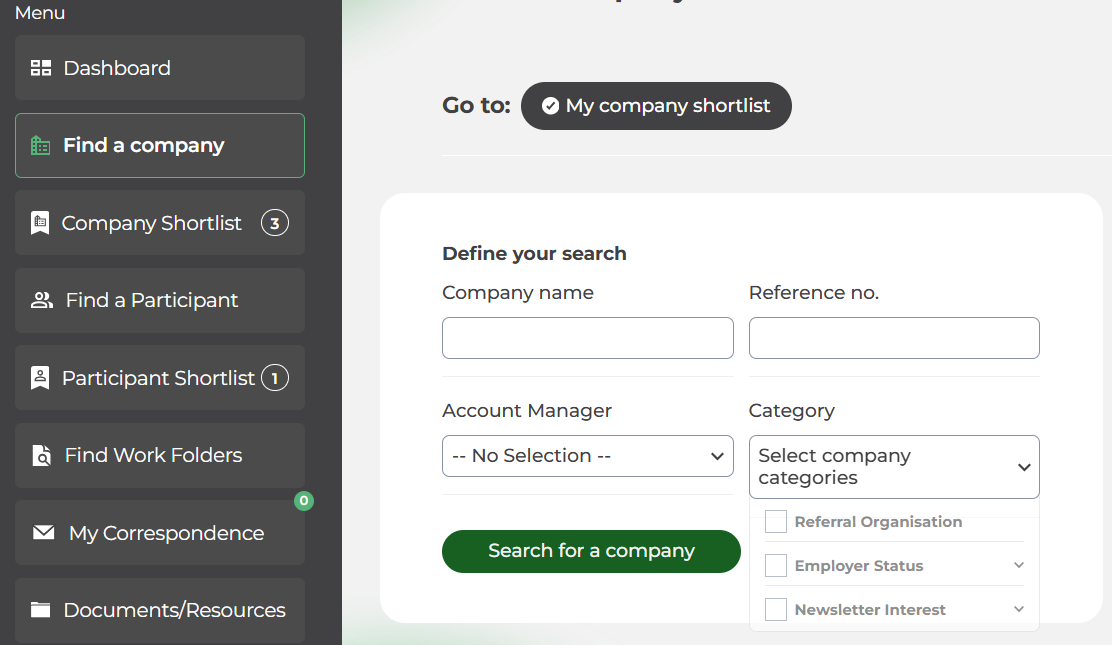This screenshot has height=645, width=1112.
Task: Focus the Company name input field
Action: (x=587, y=338)
